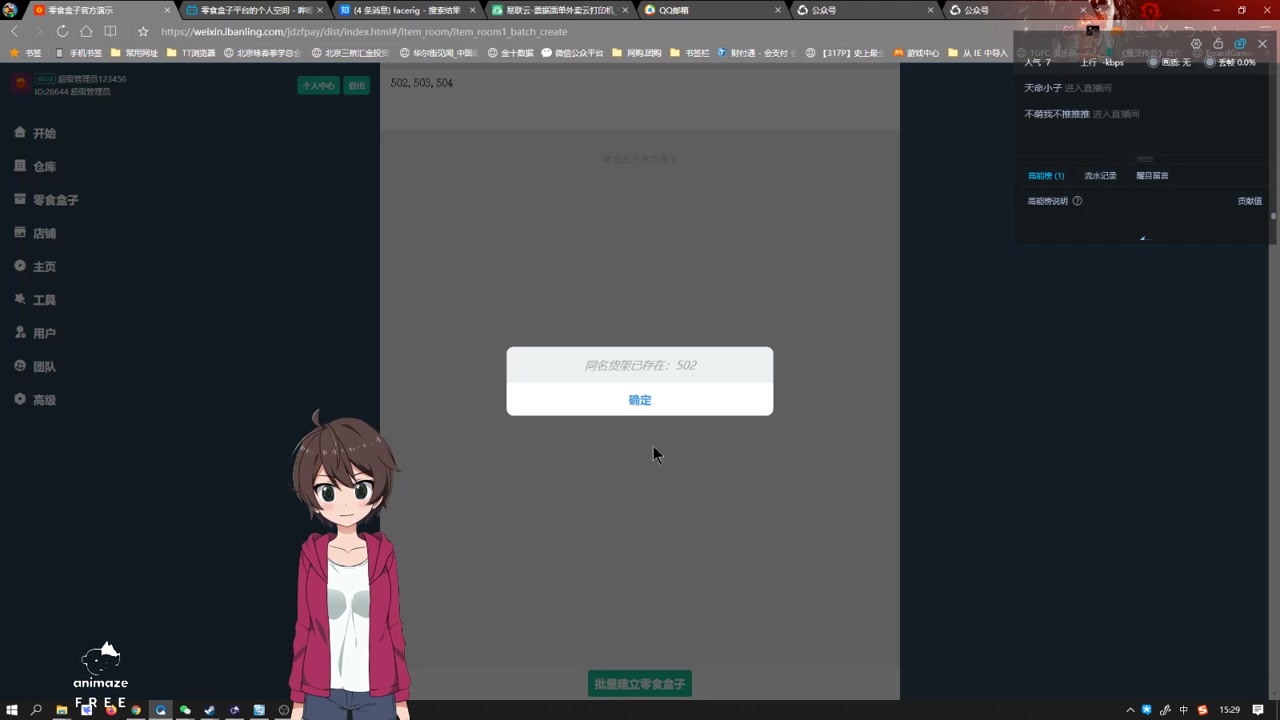The image size is (1280, 720).
Task: Click 天命小子 username in live panel
Action: 1043,88
